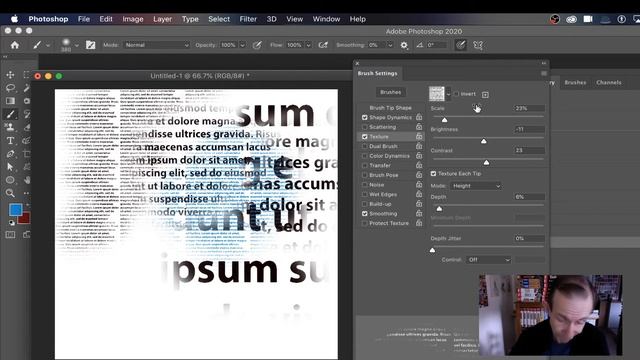Viewport: 640px width, 360px height.
Task: Open the brush preset picker arrow
Action: tap(76, 45)
